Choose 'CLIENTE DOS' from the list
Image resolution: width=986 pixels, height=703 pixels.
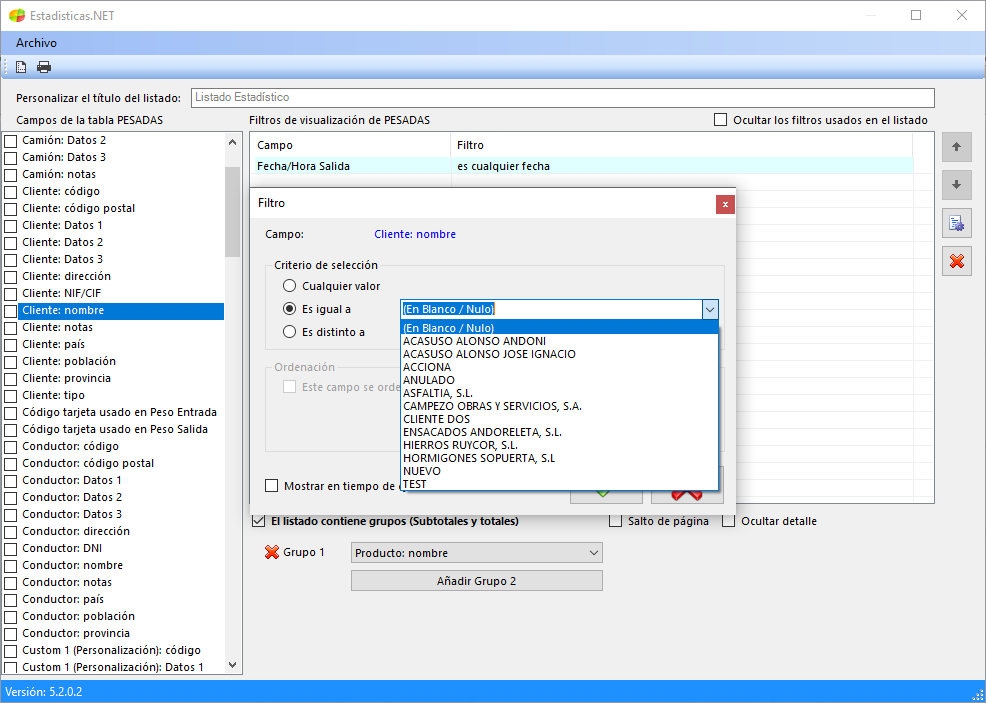tap(560, 419)
